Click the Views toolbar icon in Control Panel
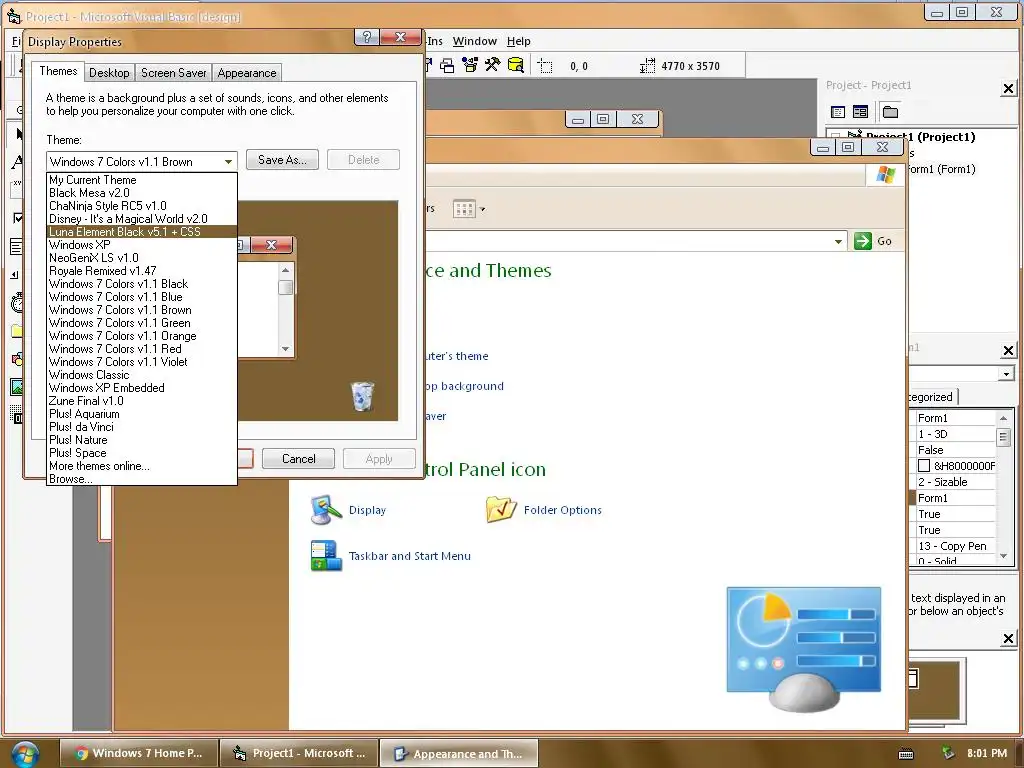 pos(464,209)
